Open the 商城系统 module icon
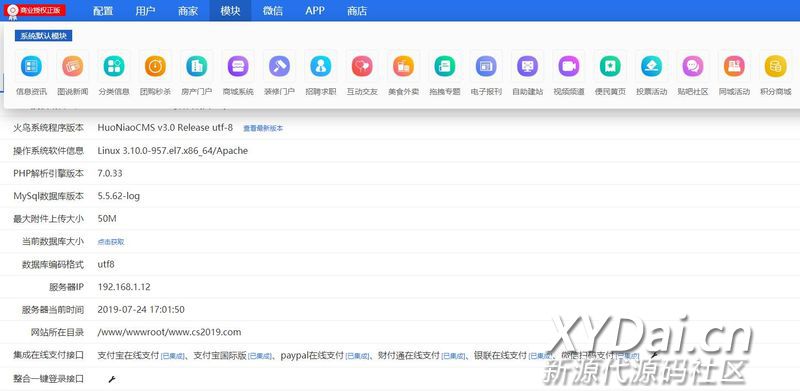Viewport: 800px width, 391px height. tap(238, 66)
